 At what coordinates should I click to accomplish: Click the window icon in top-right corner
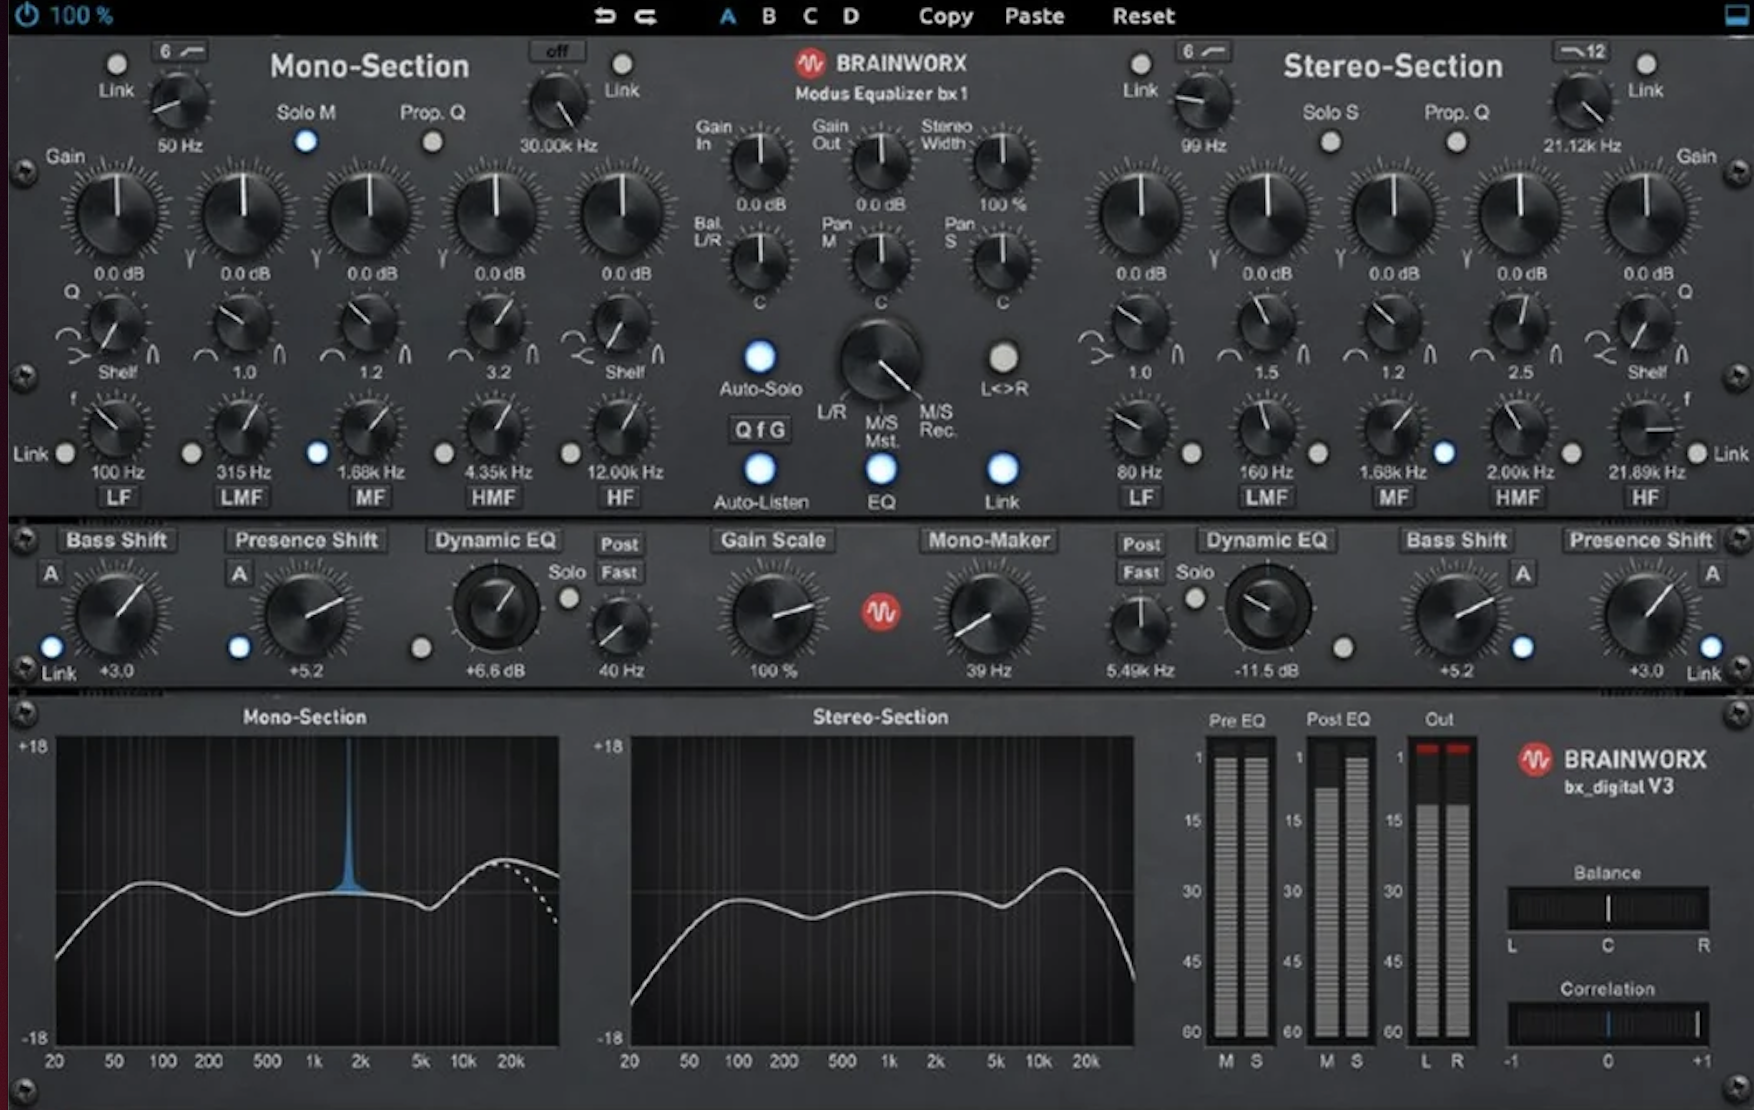1738,15
